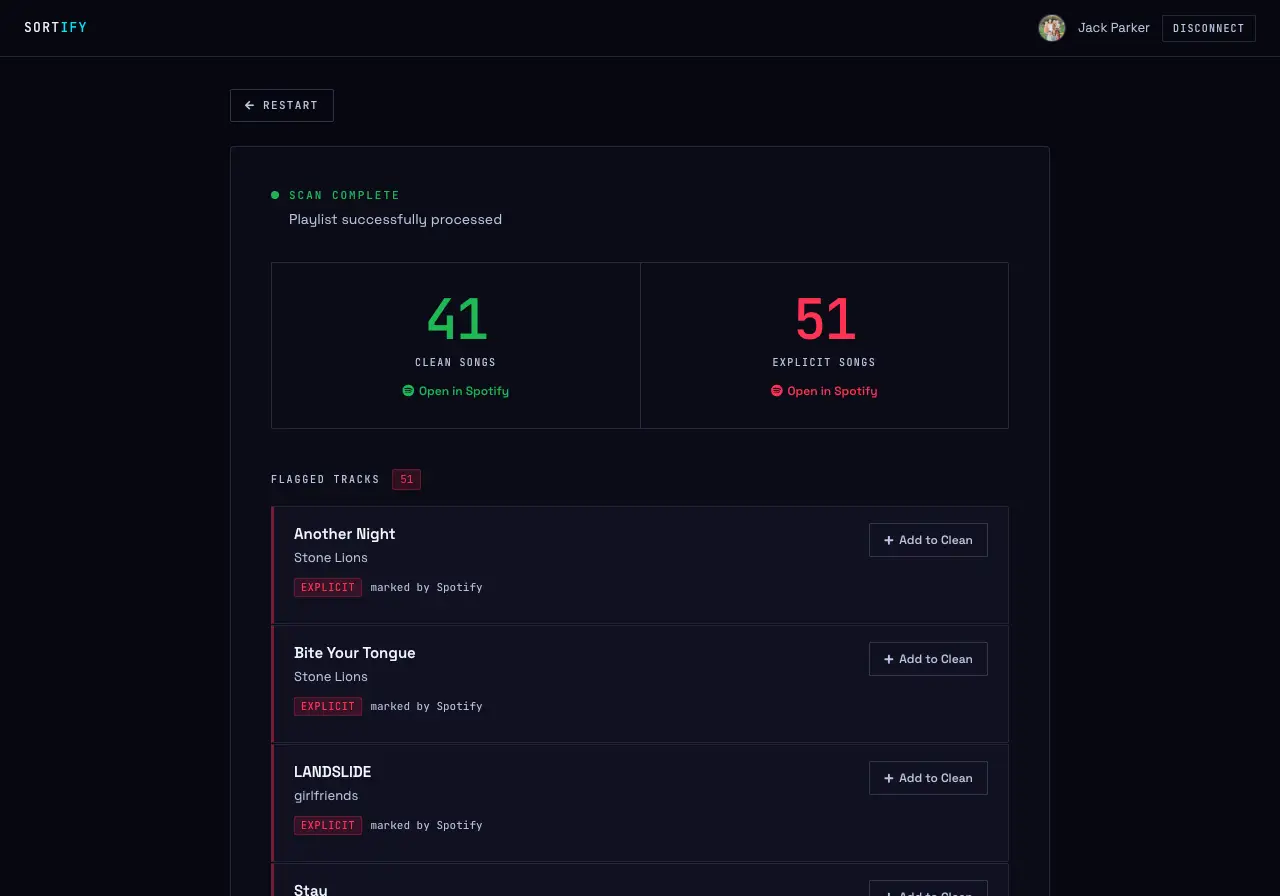Image resolution: width=1280 pixels, height=896 pixels.
Task: Click the Flagged Tracks heading
Action: tap(326, 480)
